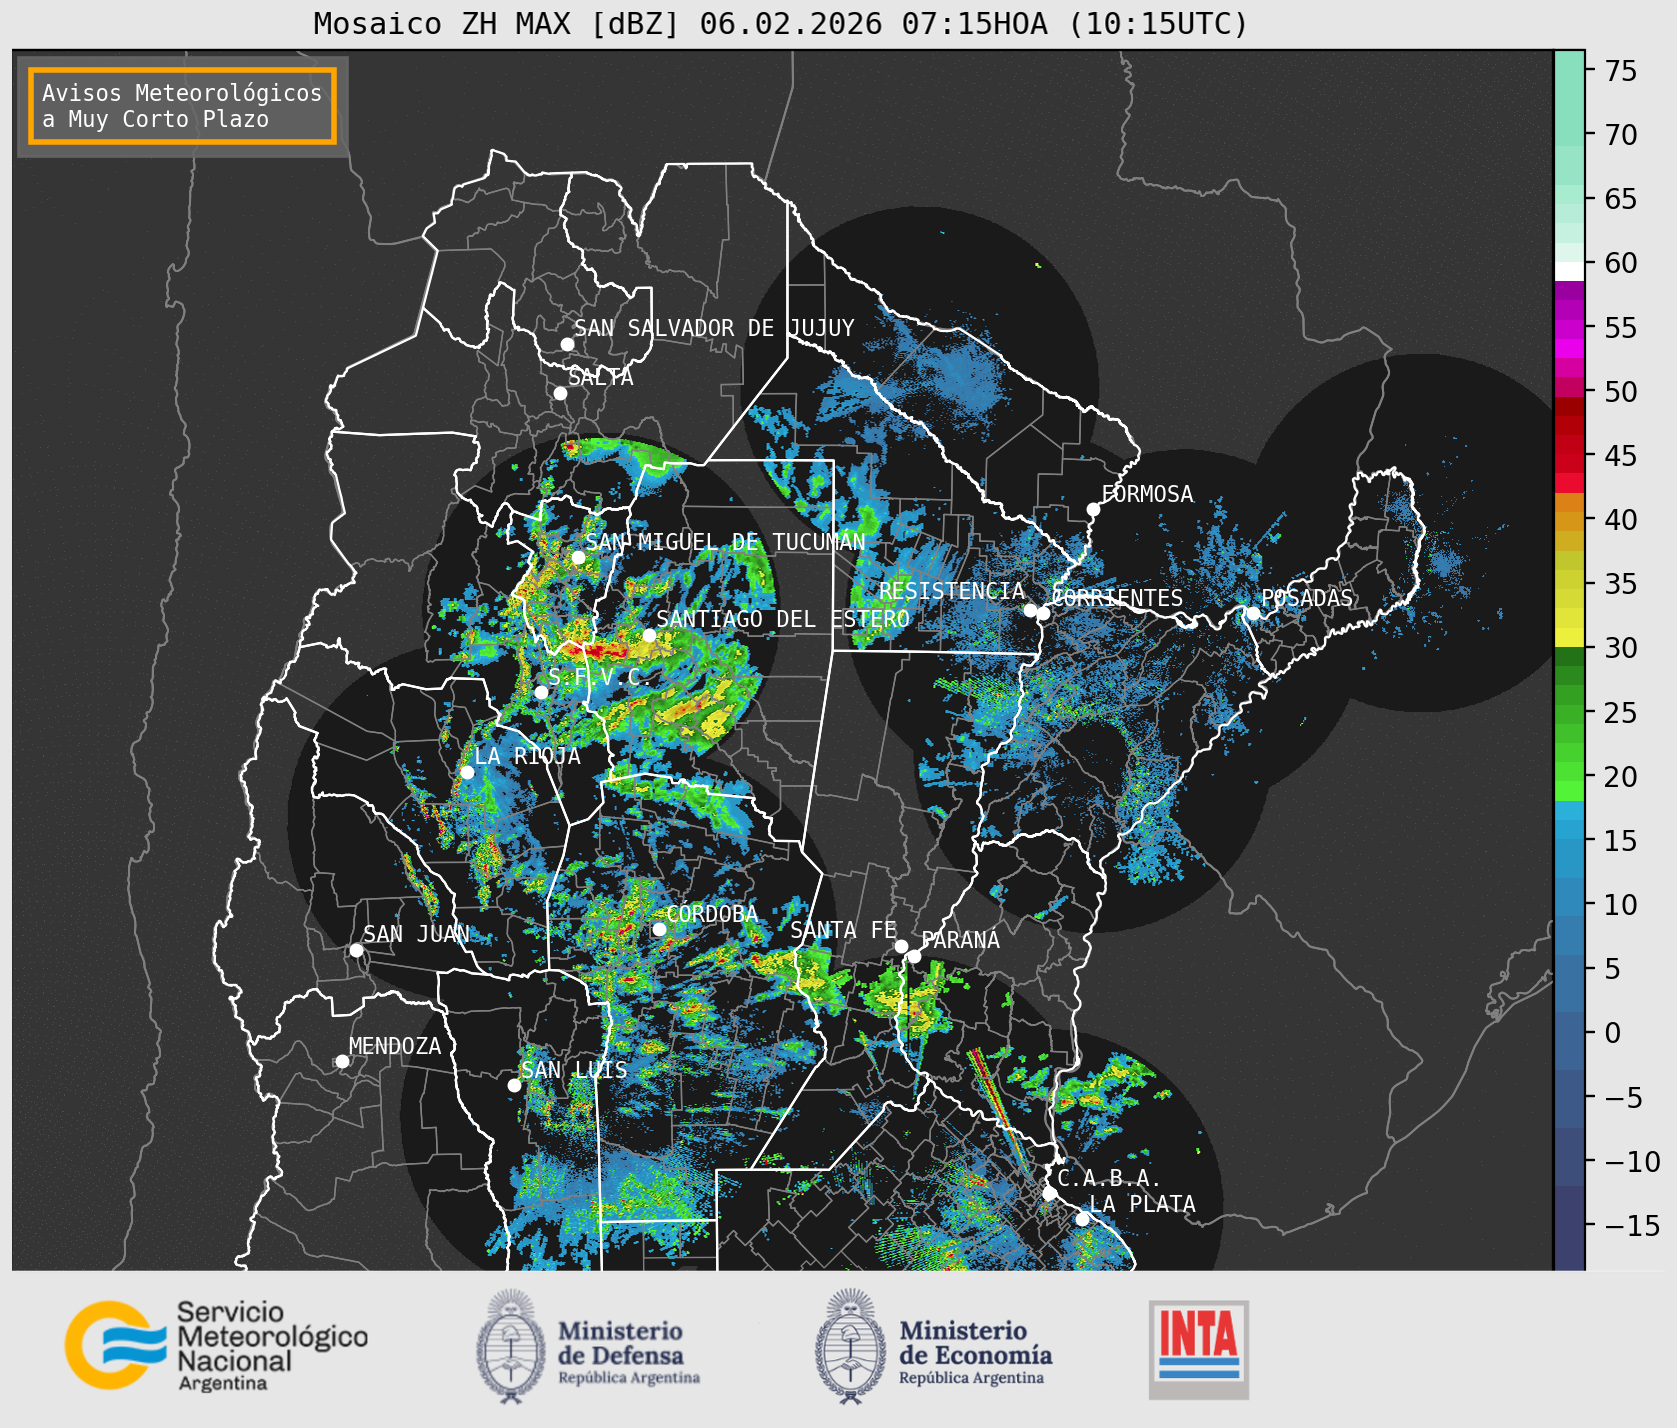Select the Formosa city marker
The height and width of the screenshot is (1428, 1677).
coord(1093,509)
